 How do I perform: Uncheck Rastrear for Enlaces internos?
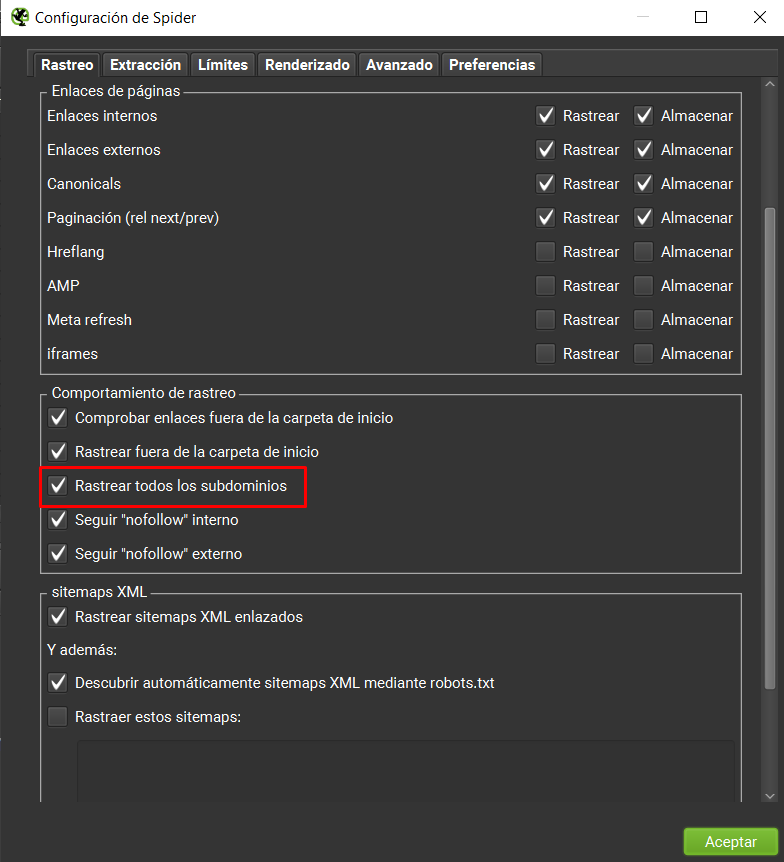pos(545,115)
